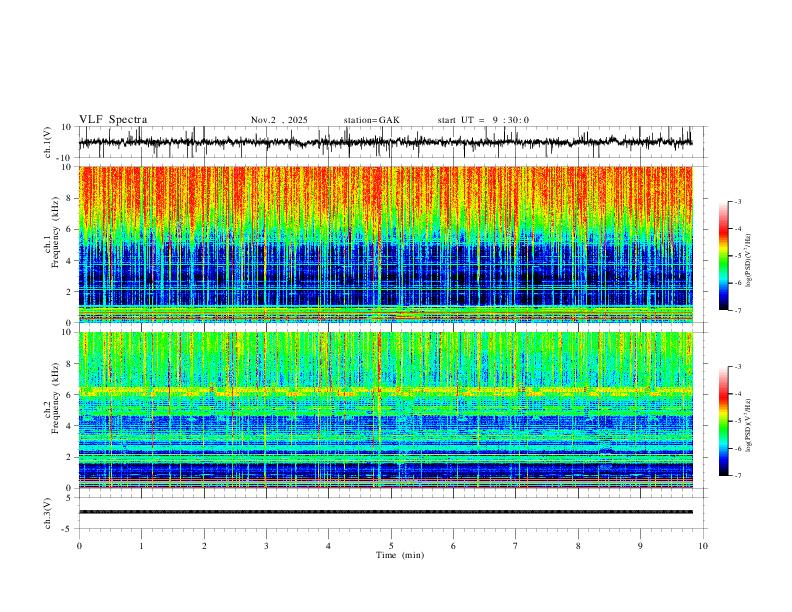Click the "7" tick on the time axis
Image resolution: width=792 pixels, height=612 pixels.
click(x=516, y=546)
